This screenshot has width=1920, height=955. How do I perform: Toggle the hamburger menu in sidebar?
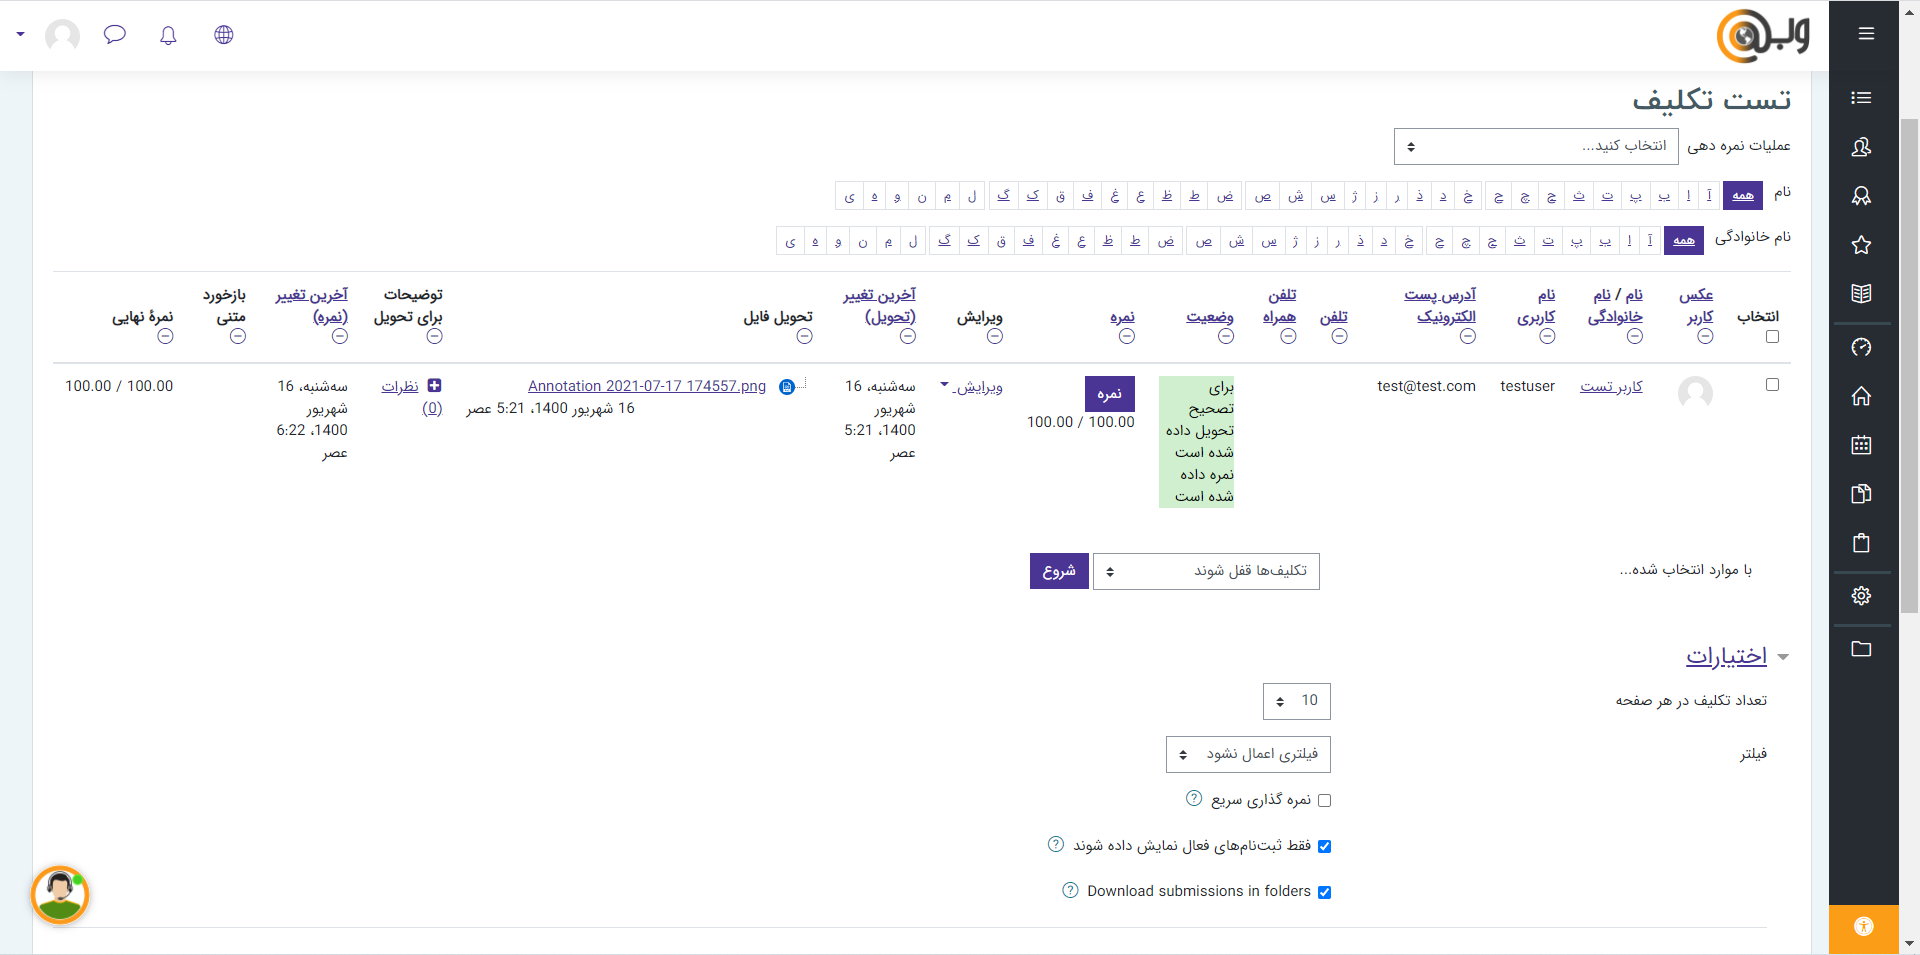1866,34
